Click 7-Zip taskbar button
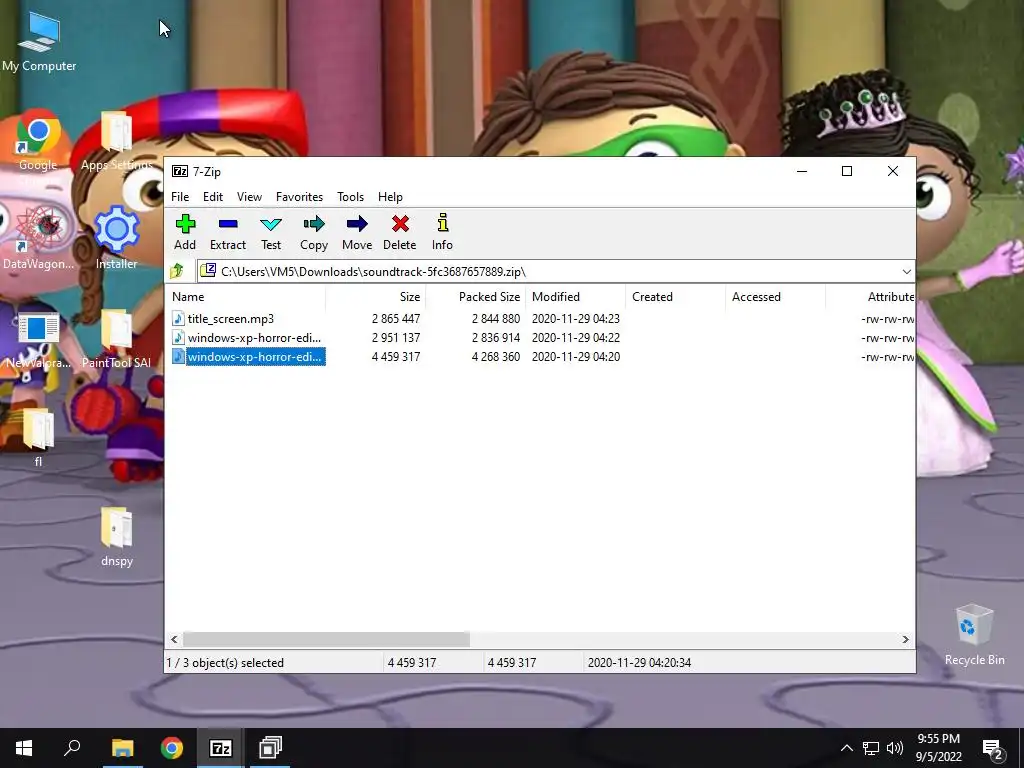This screenshot has height=768, width=1024. 221,748
